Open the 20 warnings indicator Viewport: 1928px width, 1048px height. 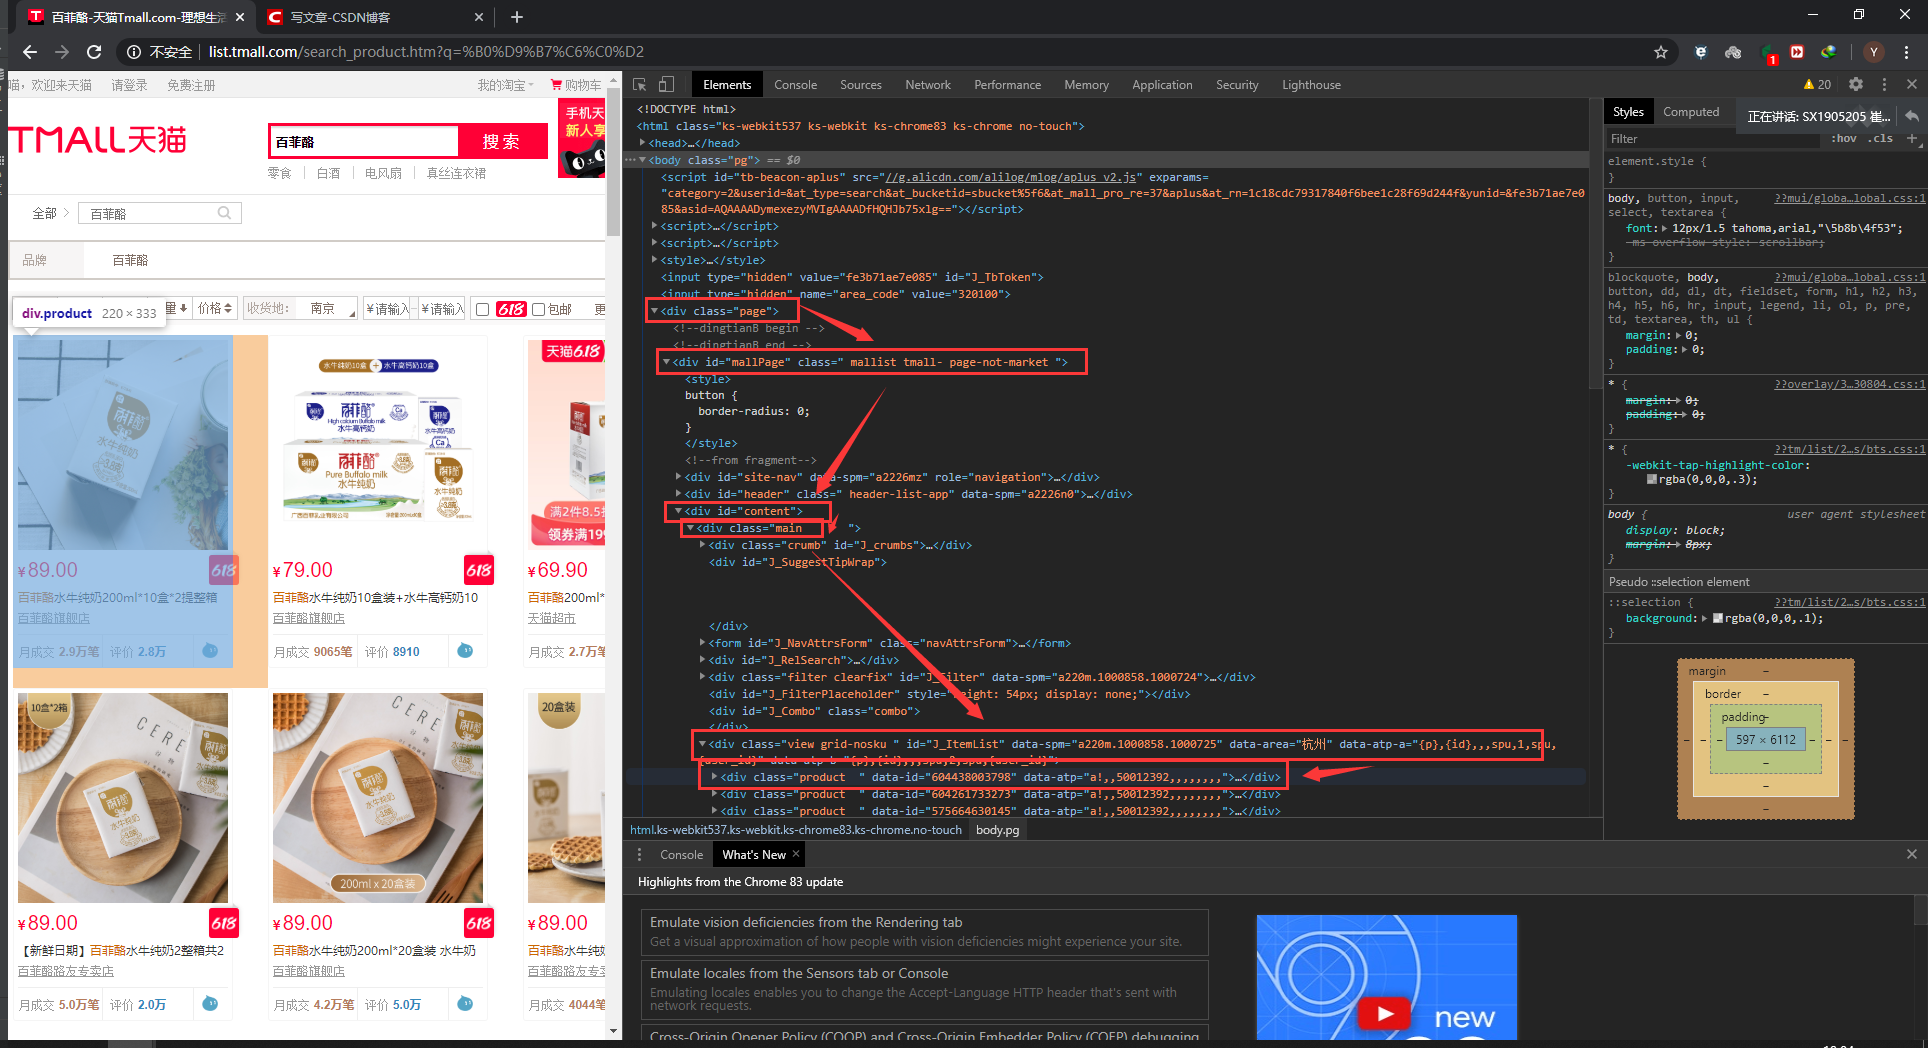point(1817,85)
